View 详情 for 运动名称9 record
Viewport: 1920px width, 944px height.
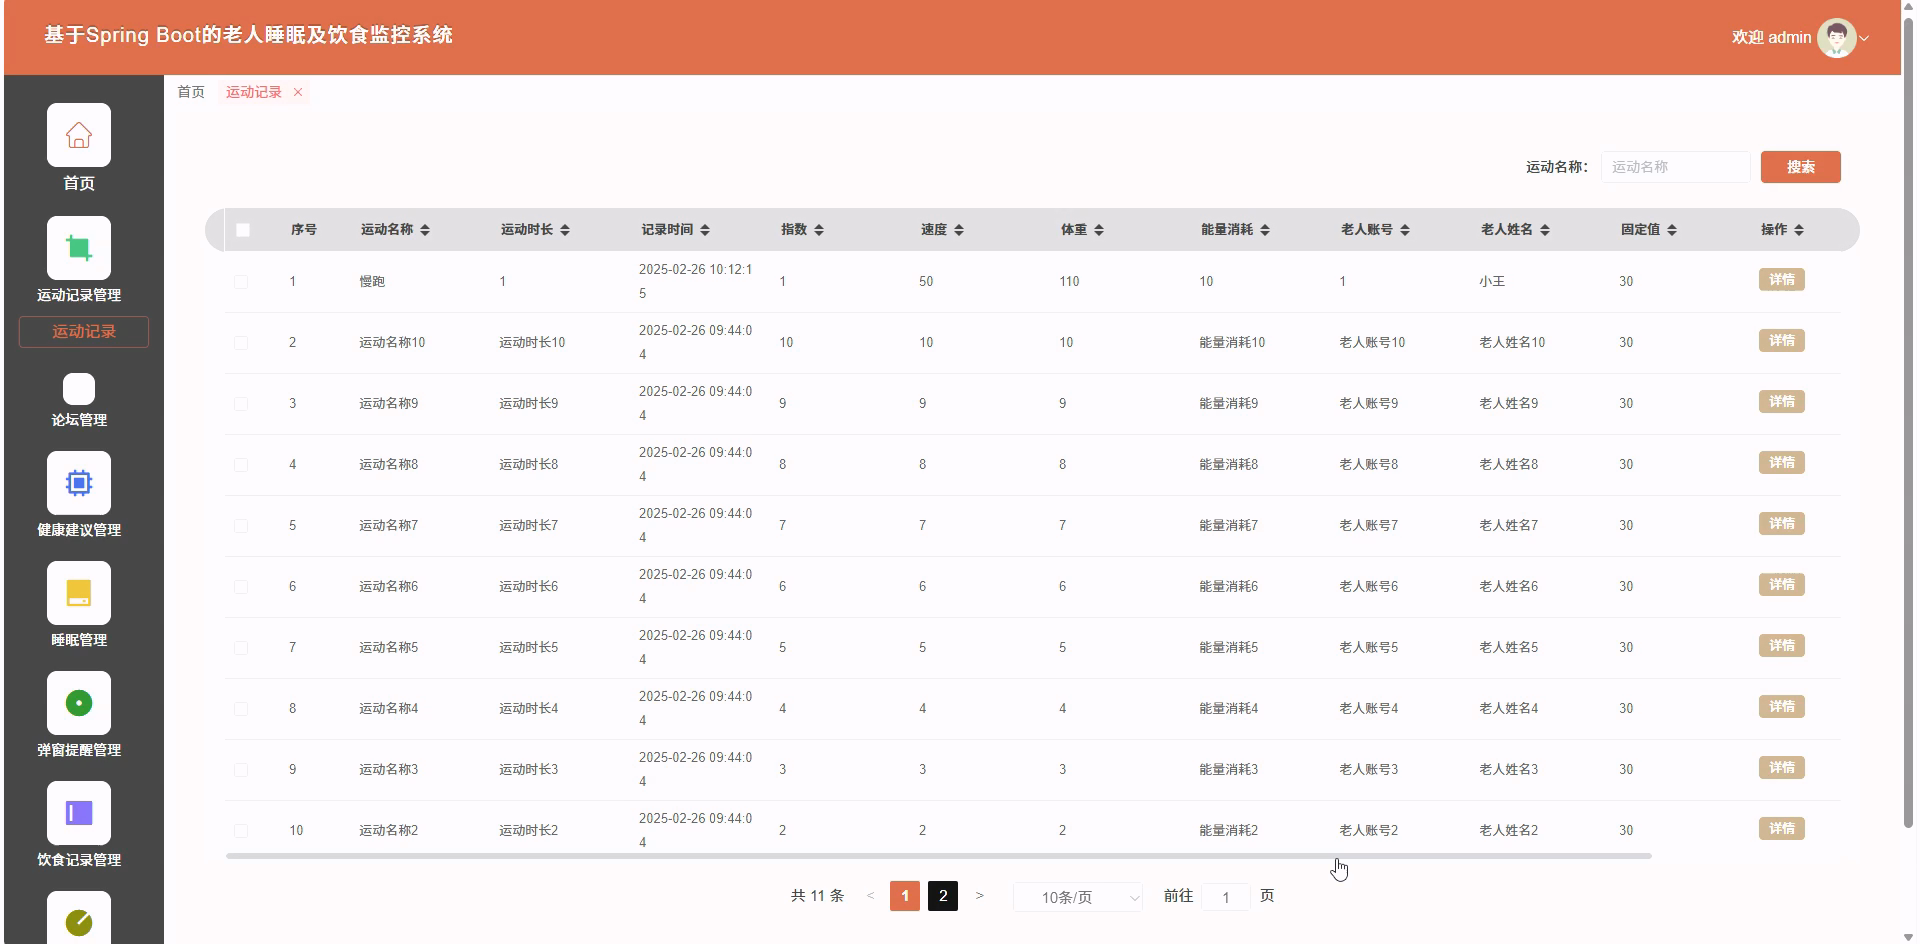(1782, 402)
